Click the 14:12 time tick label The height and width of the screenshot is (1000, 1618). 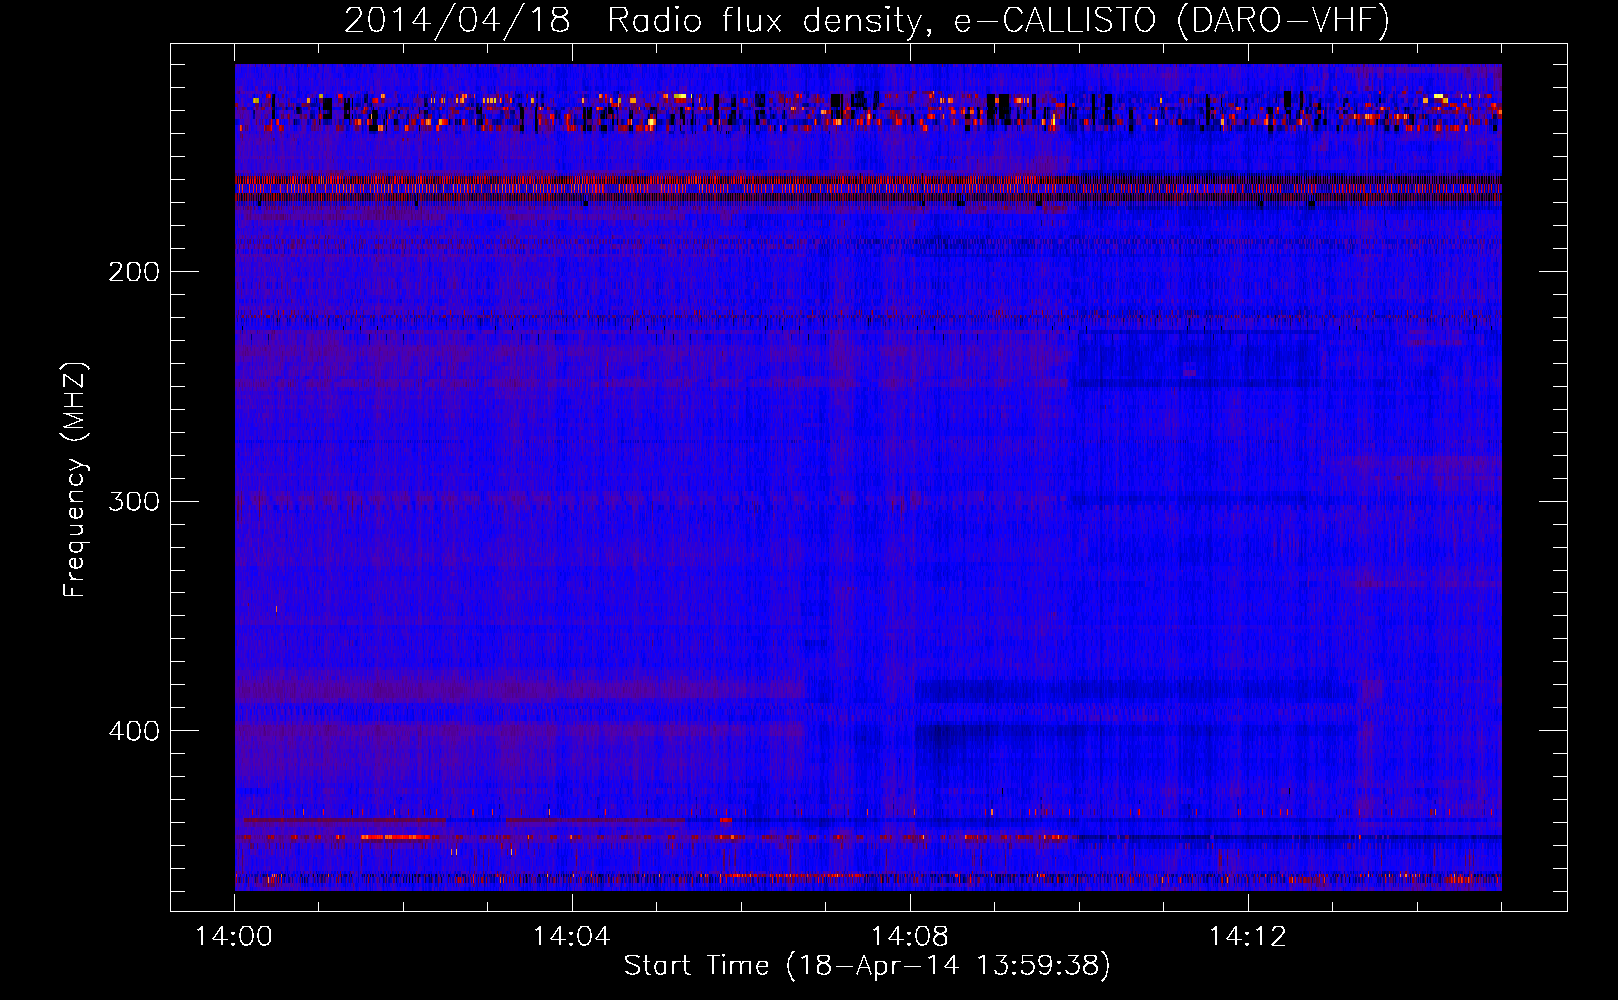click(1248, 937)
